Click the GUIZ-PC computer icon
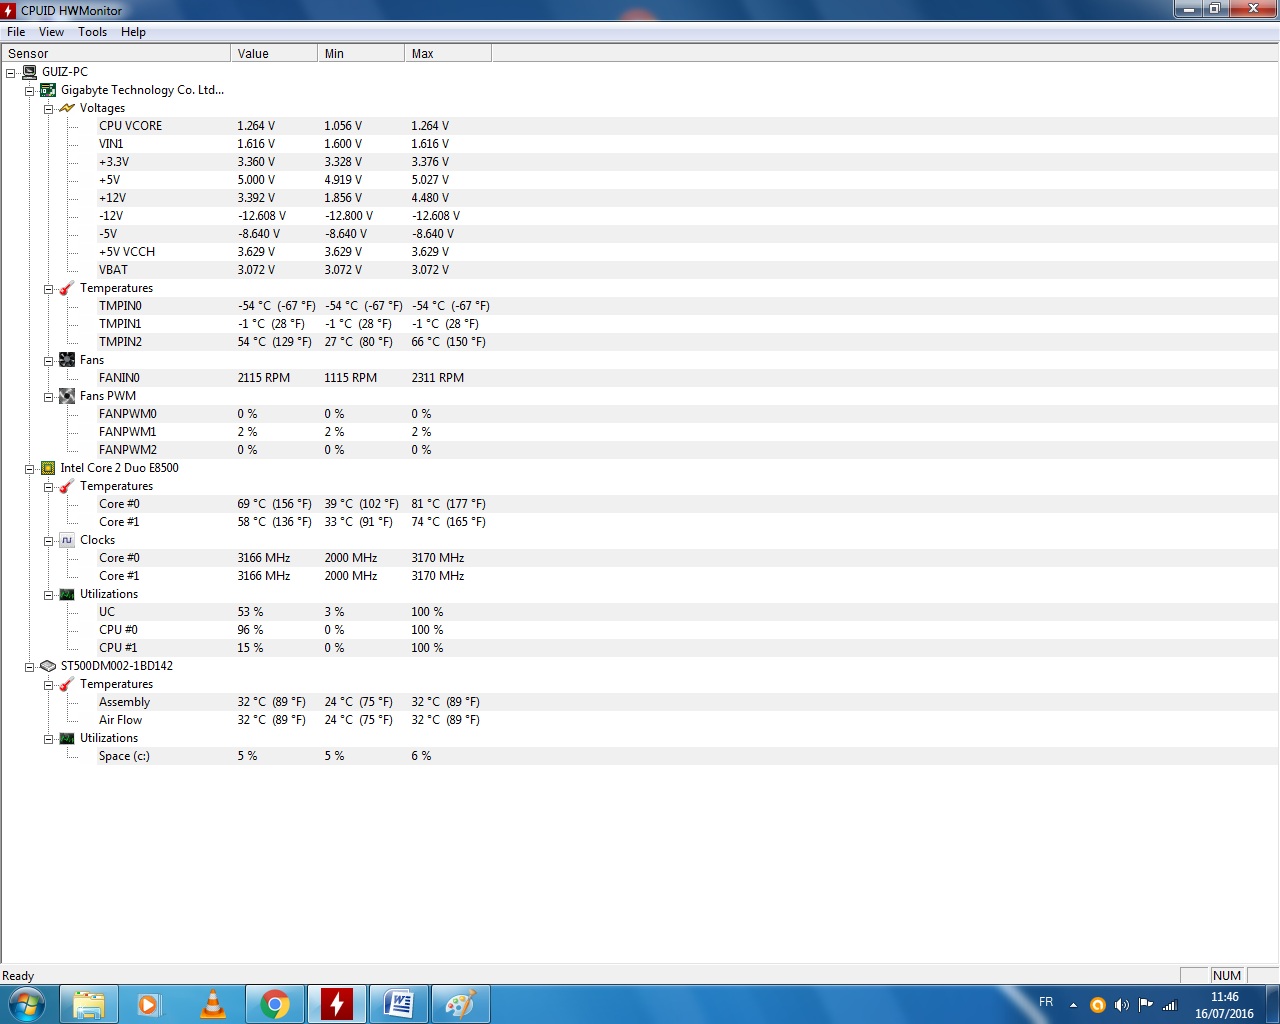 click(29, 72)
